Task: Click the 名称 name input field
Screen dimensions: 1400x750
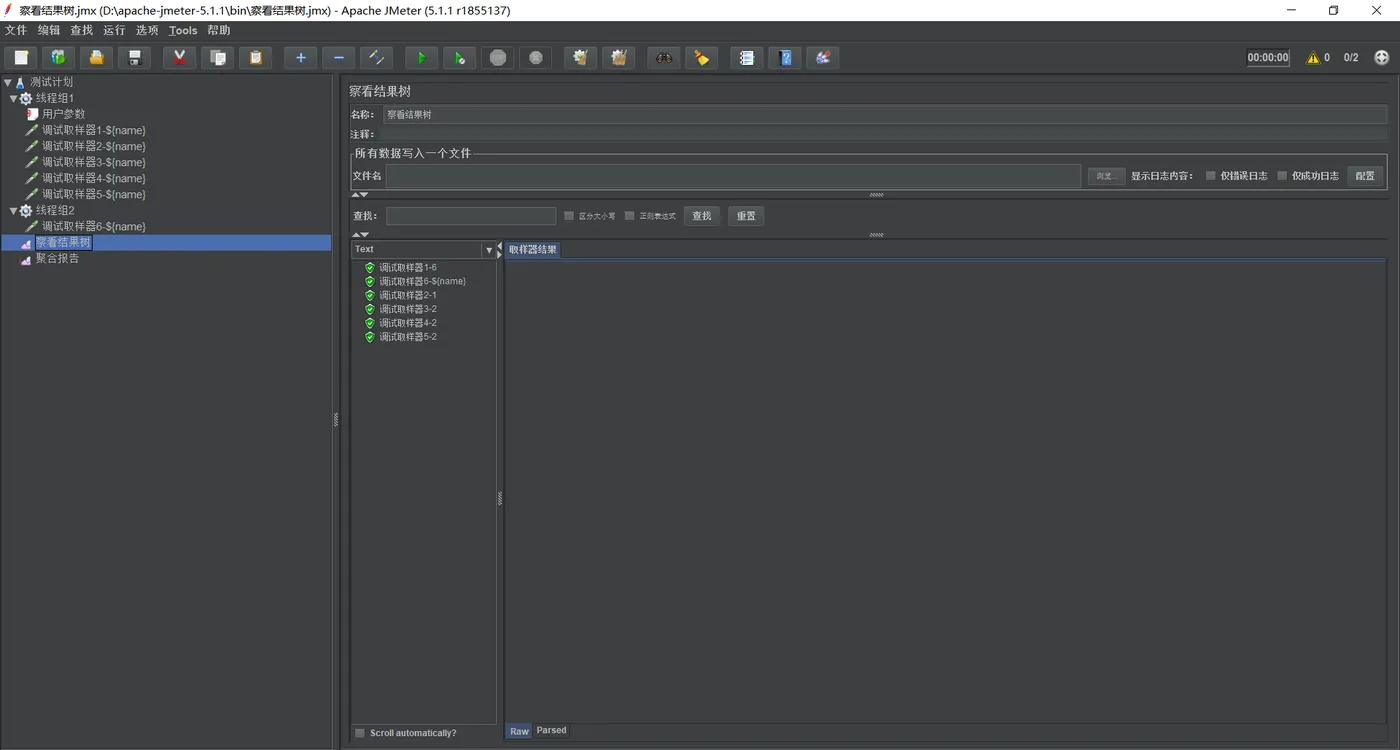Action: coord(885,115)
